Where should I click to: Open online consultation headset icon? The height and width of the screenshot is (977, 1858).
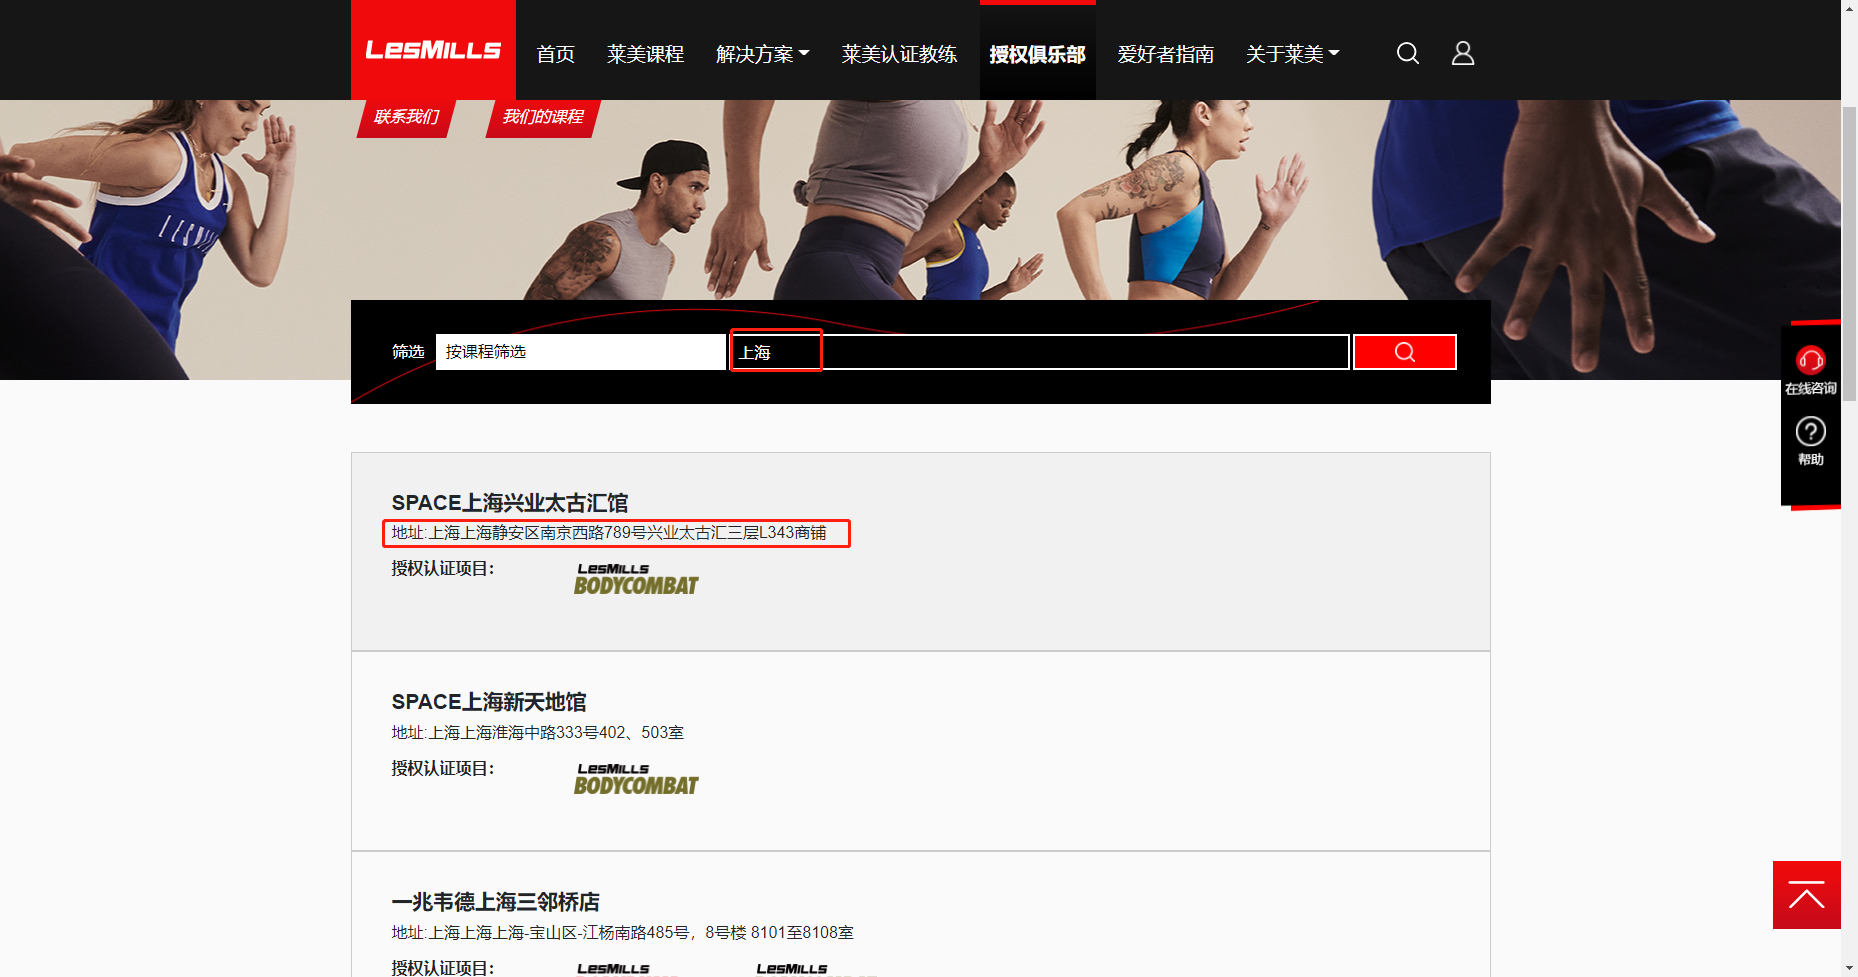coord(1811,360)
